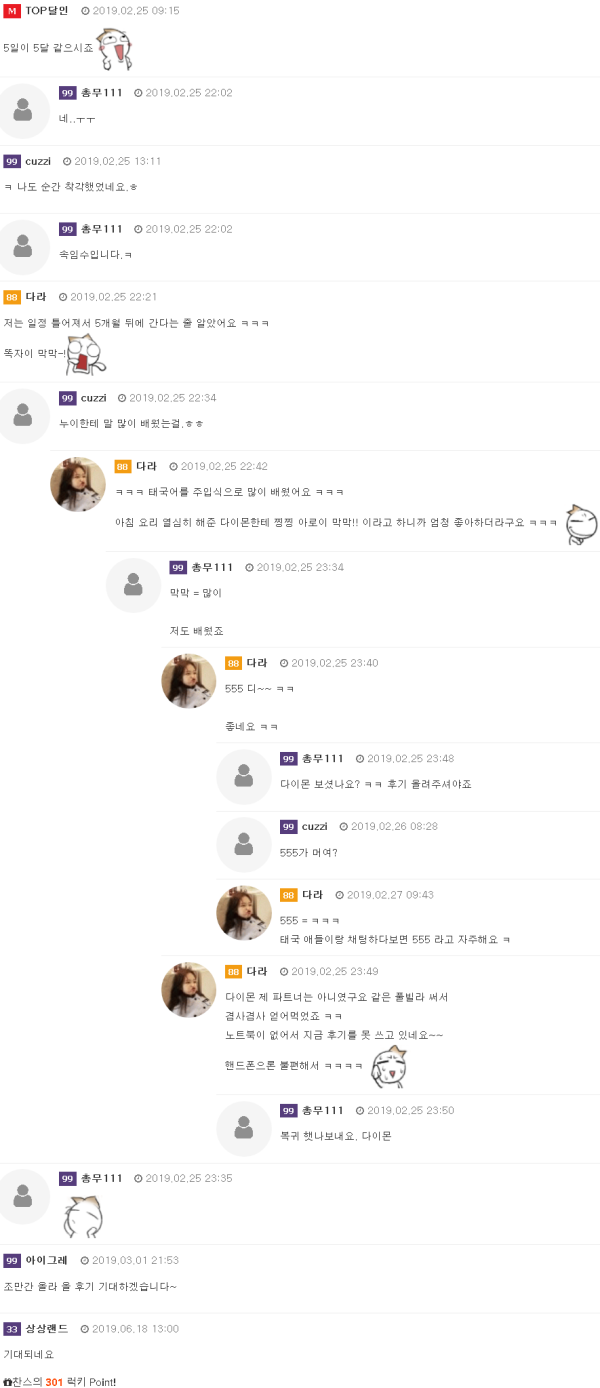Click the red M badge beside TOP달인
Viewport: 600px width, 1388px height.
click(12, 10)
